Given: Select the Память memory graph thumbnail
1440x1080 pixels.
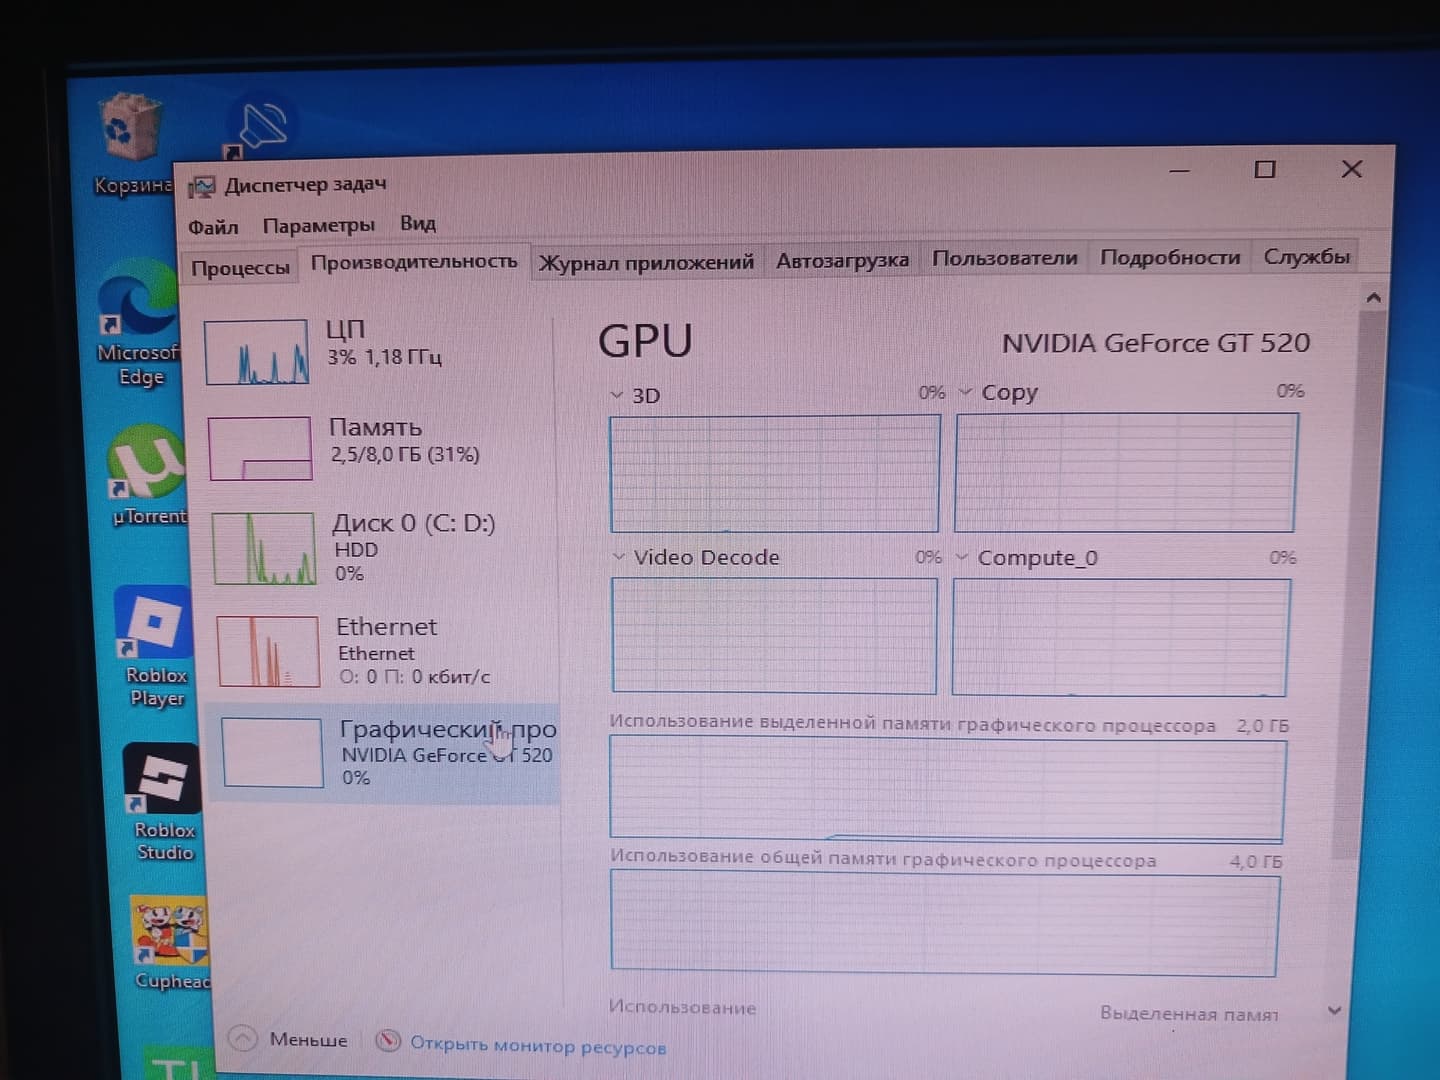Looking at the screenshot, I should point(260,448).
